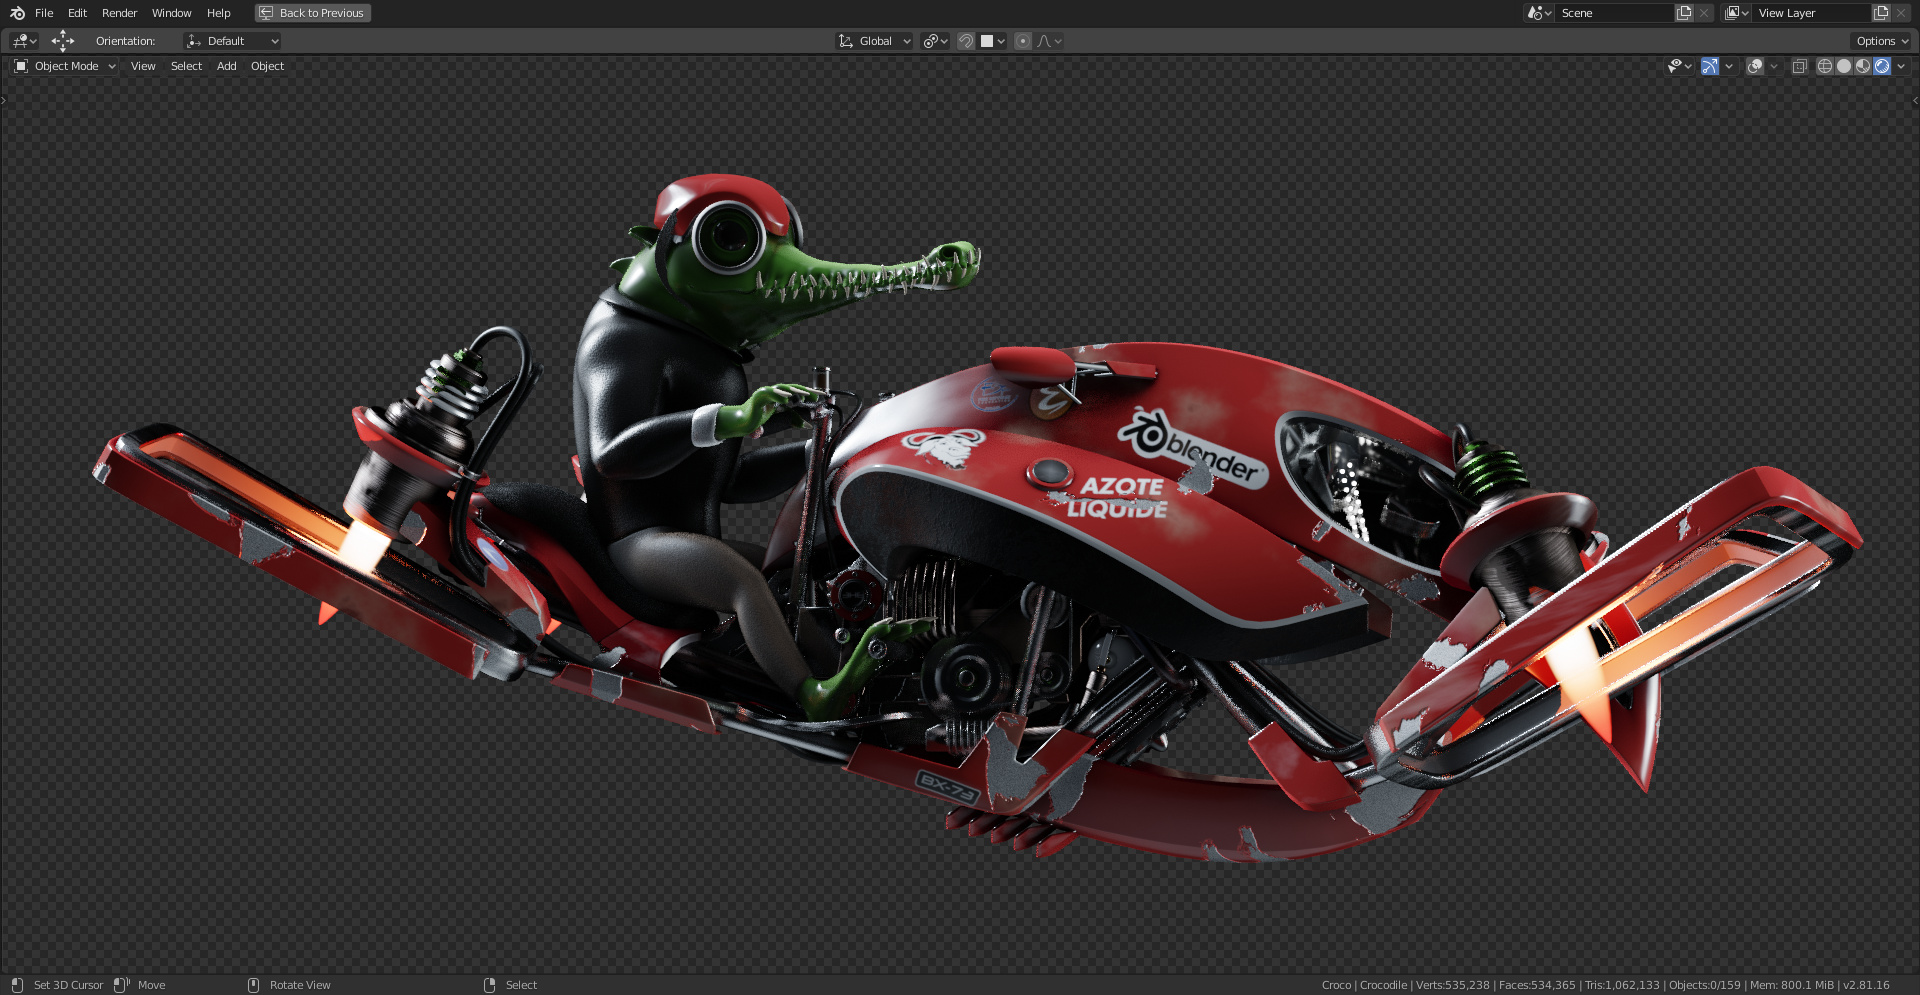This screenshot has height=995, width=1920.
Task: Toggle snapping magnet icon
Action: point(966,41)
